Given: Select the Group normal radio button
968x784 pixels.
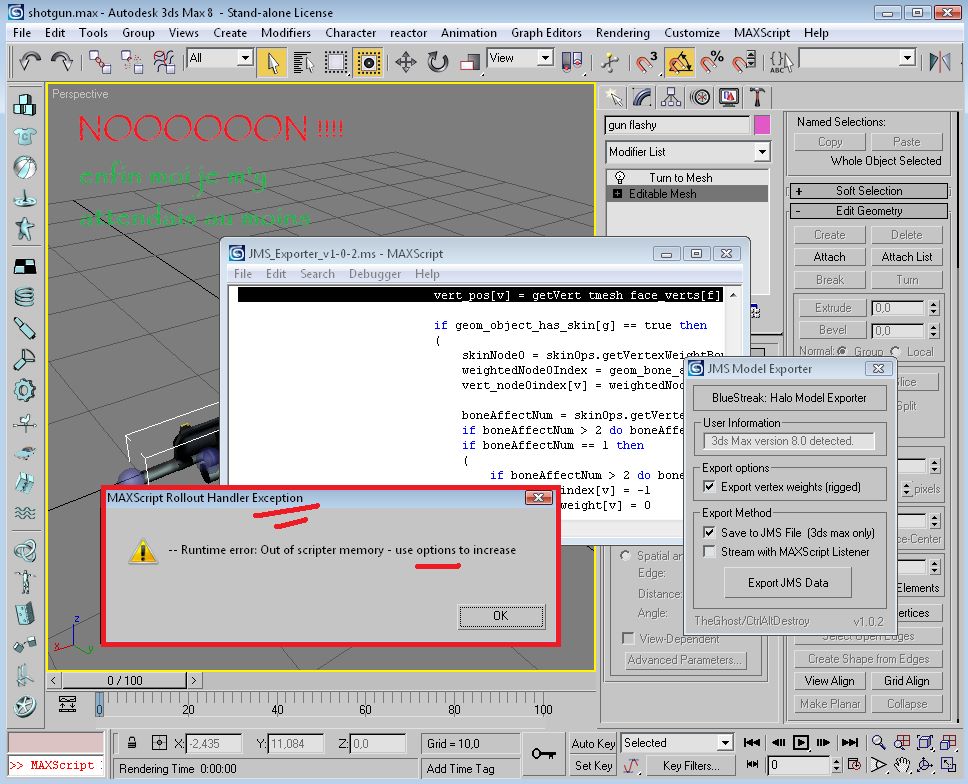Looking at the screenshot, I should click(x=842, y=351).
